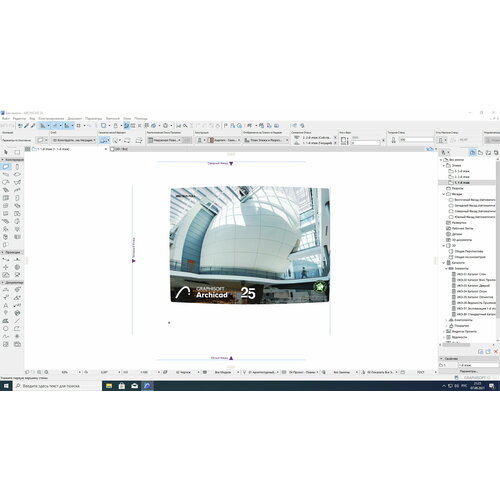500x500 pixels.
Task: Toggle Grid Snap in the top toolbar
Action: click(x=79, y=126)
